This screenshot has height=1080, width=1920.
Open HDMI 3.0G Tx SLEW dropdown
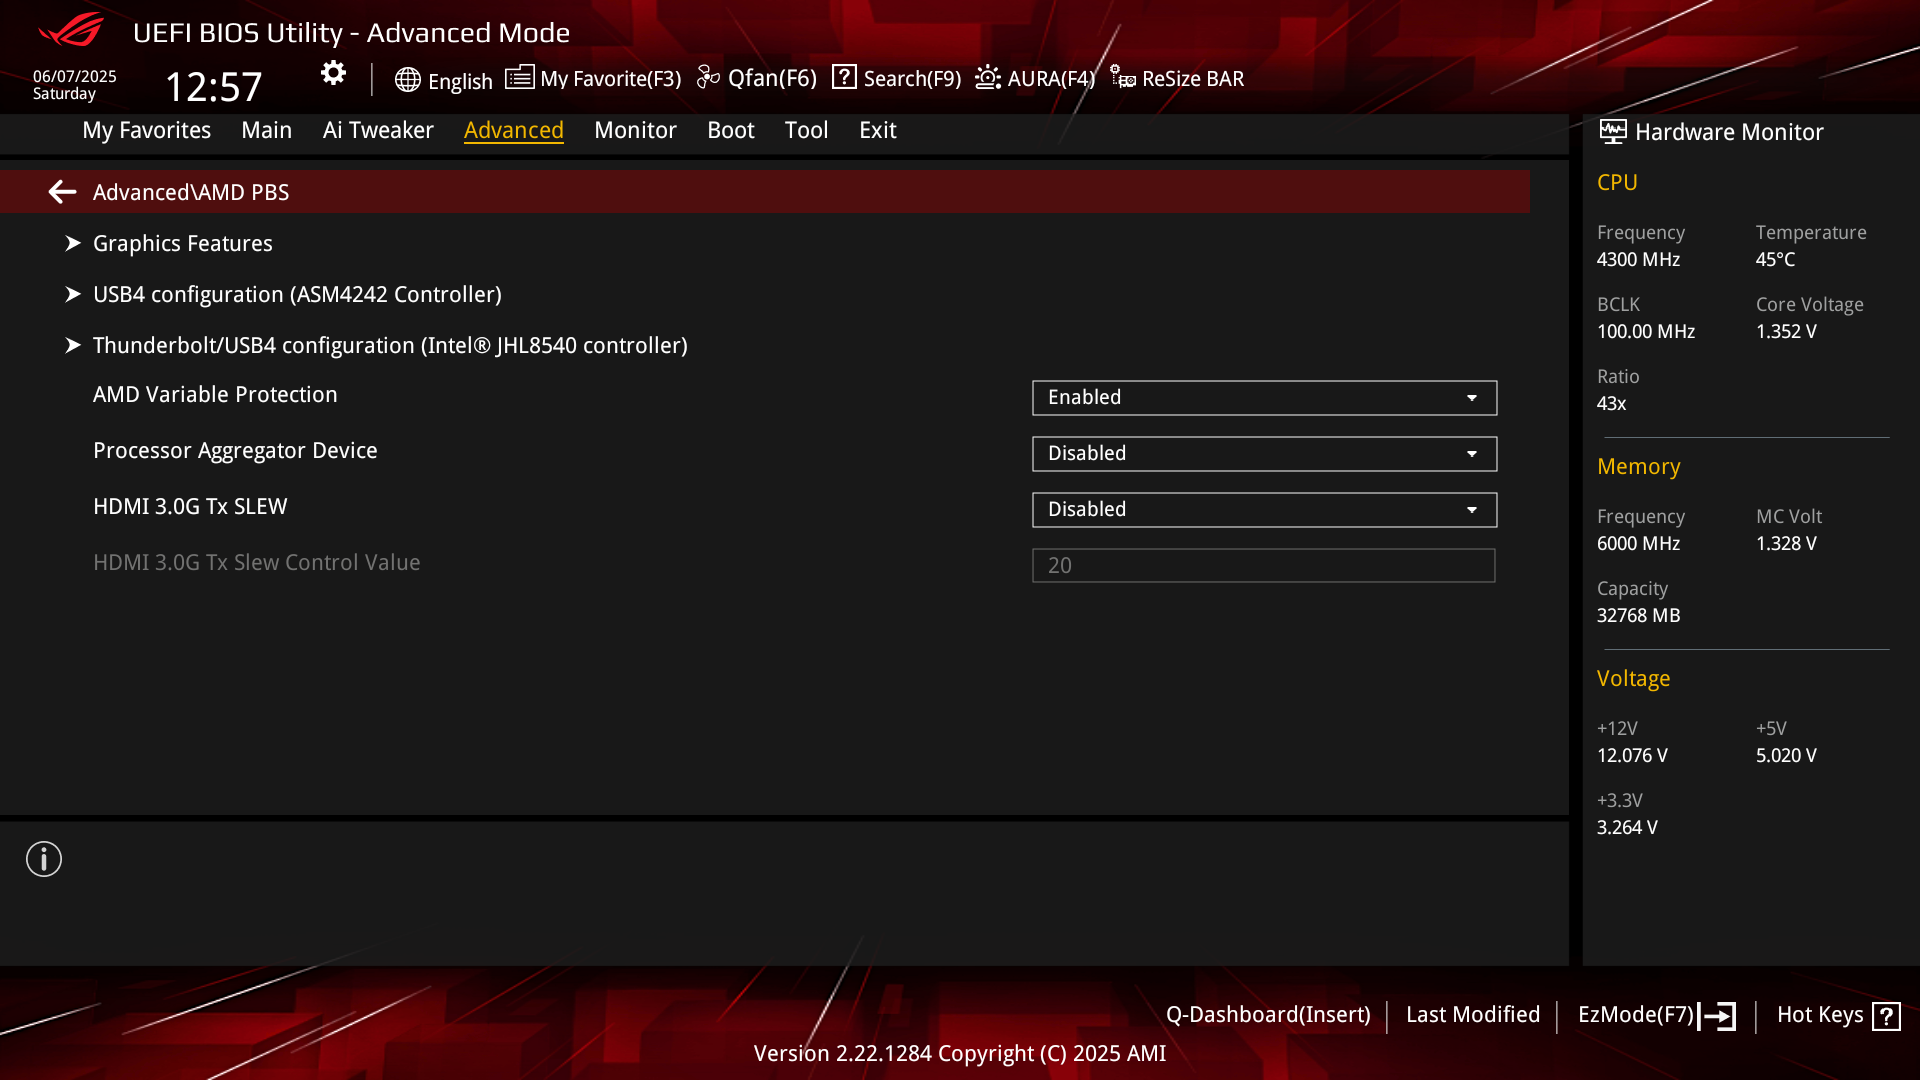[1264, 510]
